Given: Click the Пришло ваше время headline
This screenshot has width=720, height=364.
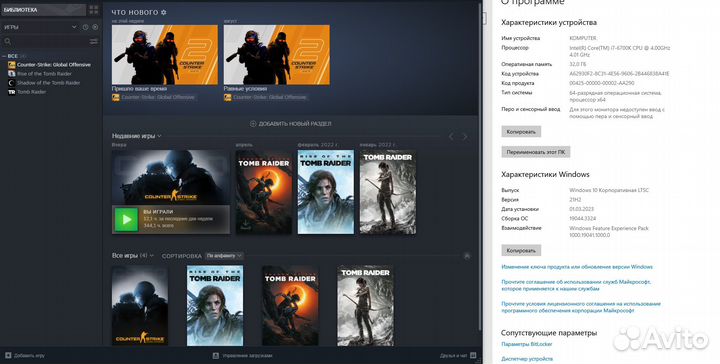Looking at the screenshot, I should (139, 89).
